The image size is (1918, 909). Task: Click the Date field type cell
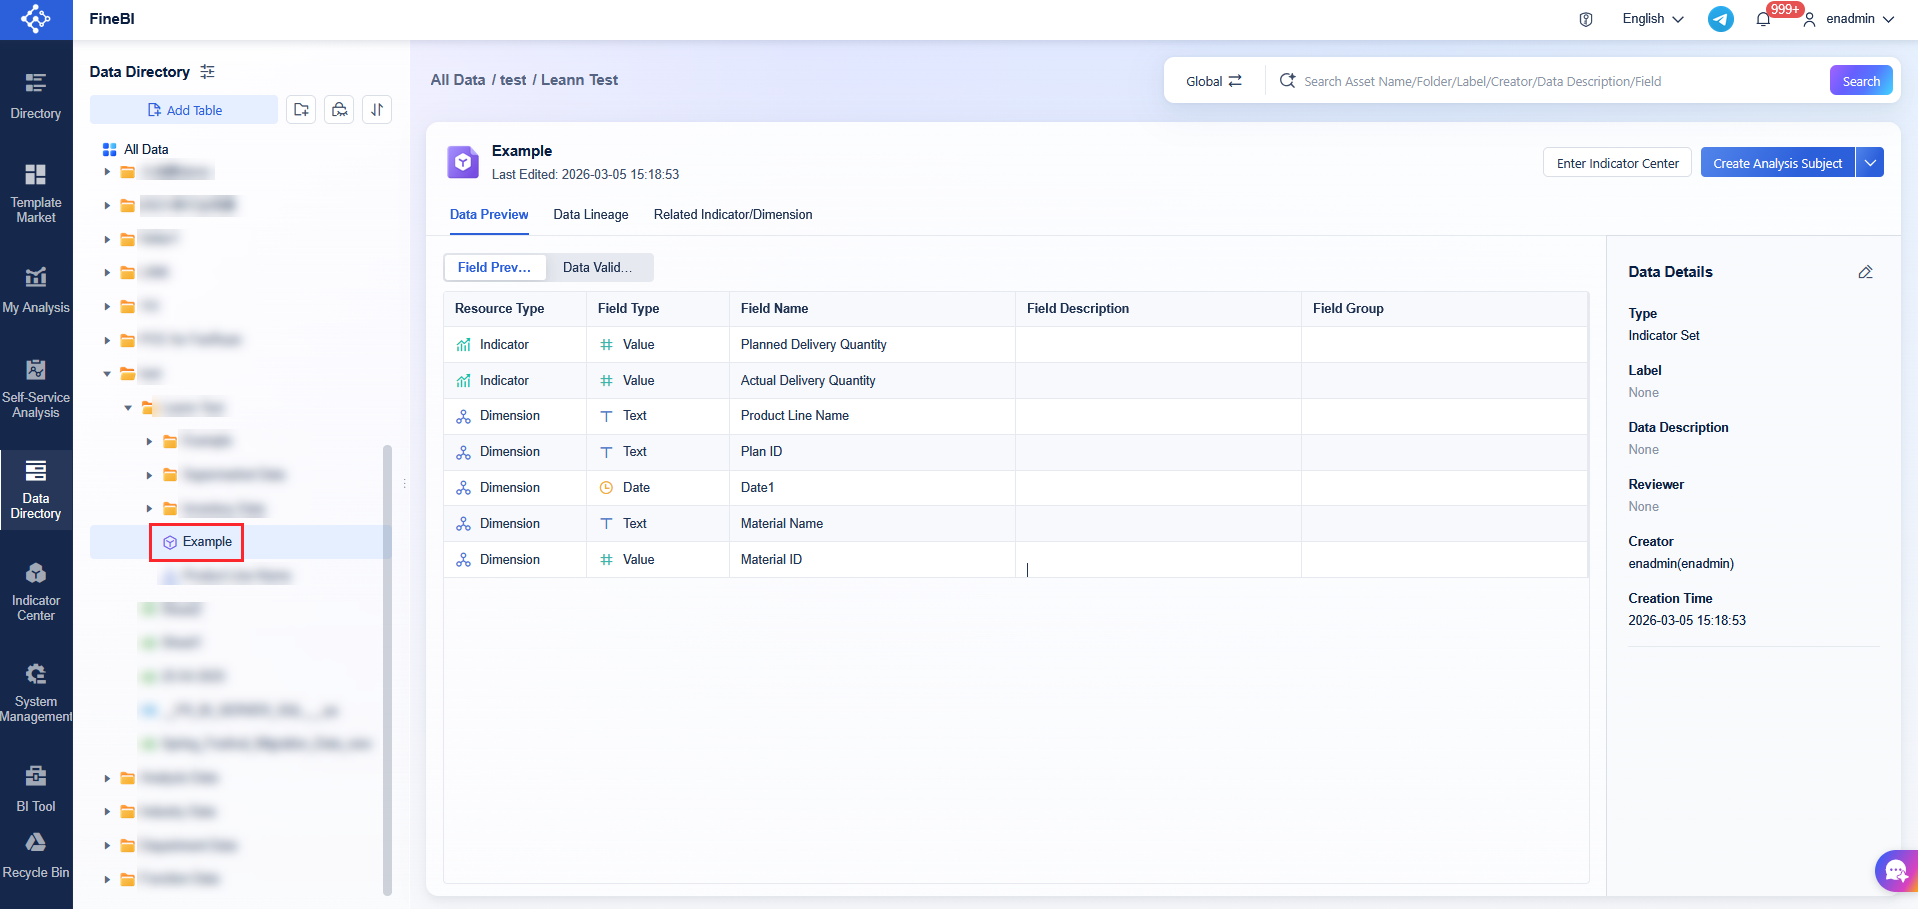tap(658, 488)
